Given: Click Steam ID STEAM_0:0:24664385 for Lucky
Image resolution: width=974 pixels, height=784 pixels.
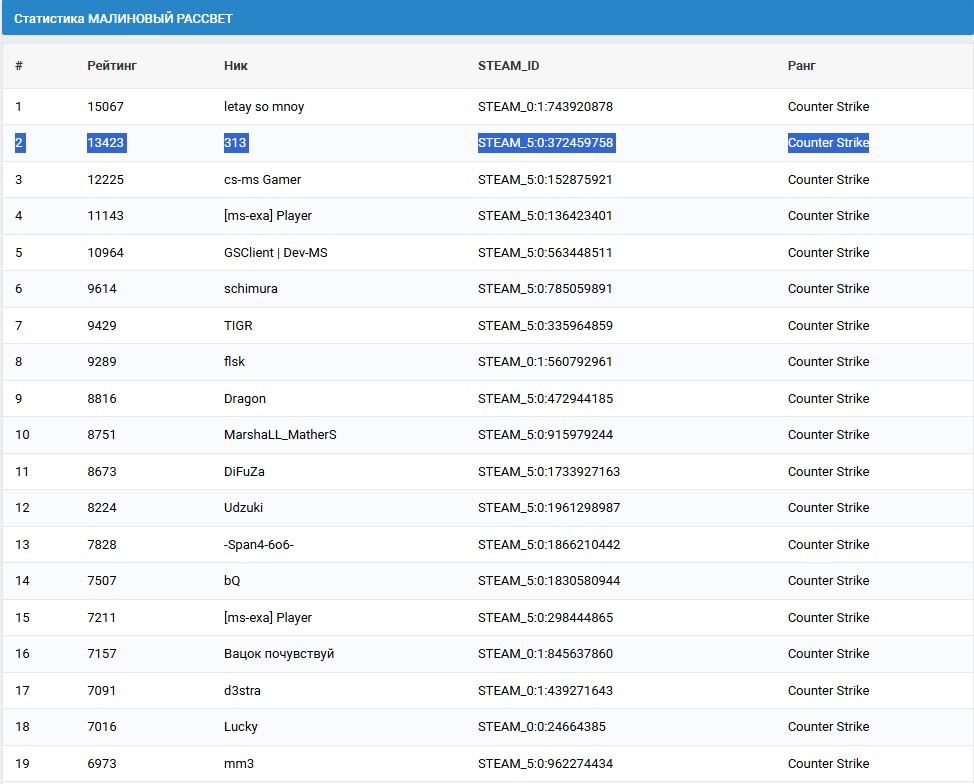Looking at the screenshot, I should pyautogui.click(x=542, y=727).
